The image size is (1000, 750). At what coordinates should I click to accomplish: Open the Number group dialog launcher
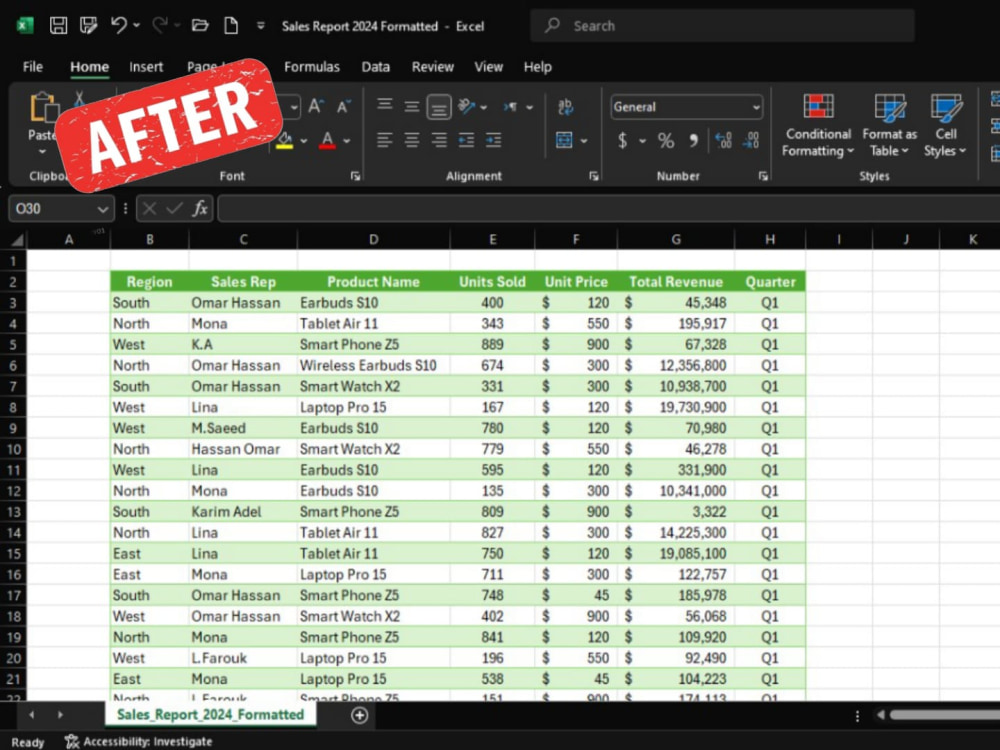(x=763, y=176)
